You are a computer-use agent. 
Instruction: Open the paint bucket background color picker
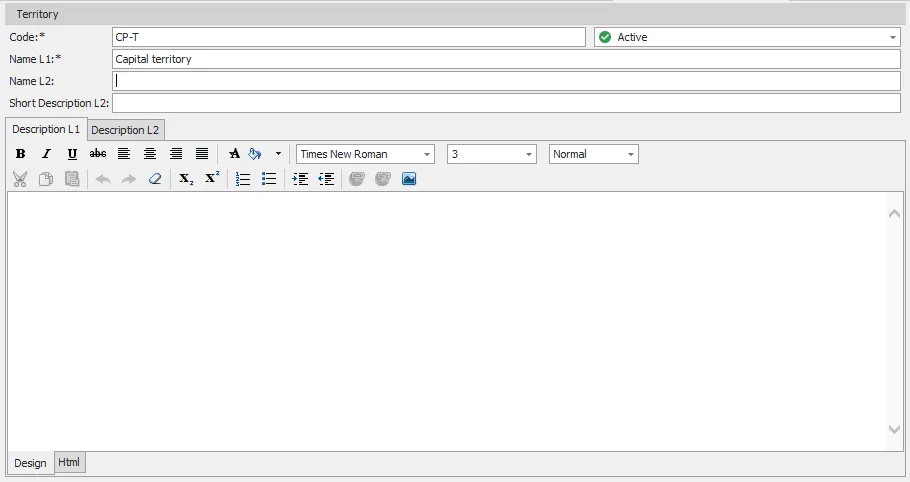coord(255,154)
